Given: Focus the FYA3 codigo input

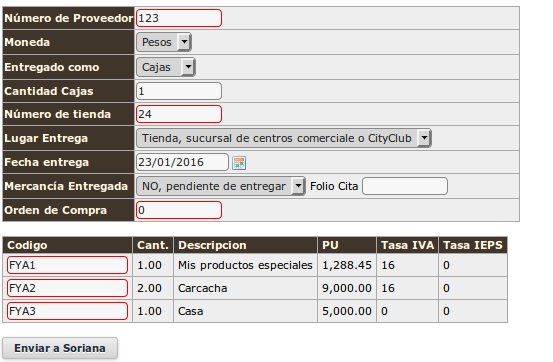Looking at the screenshot, I should (x=67, y=311).
